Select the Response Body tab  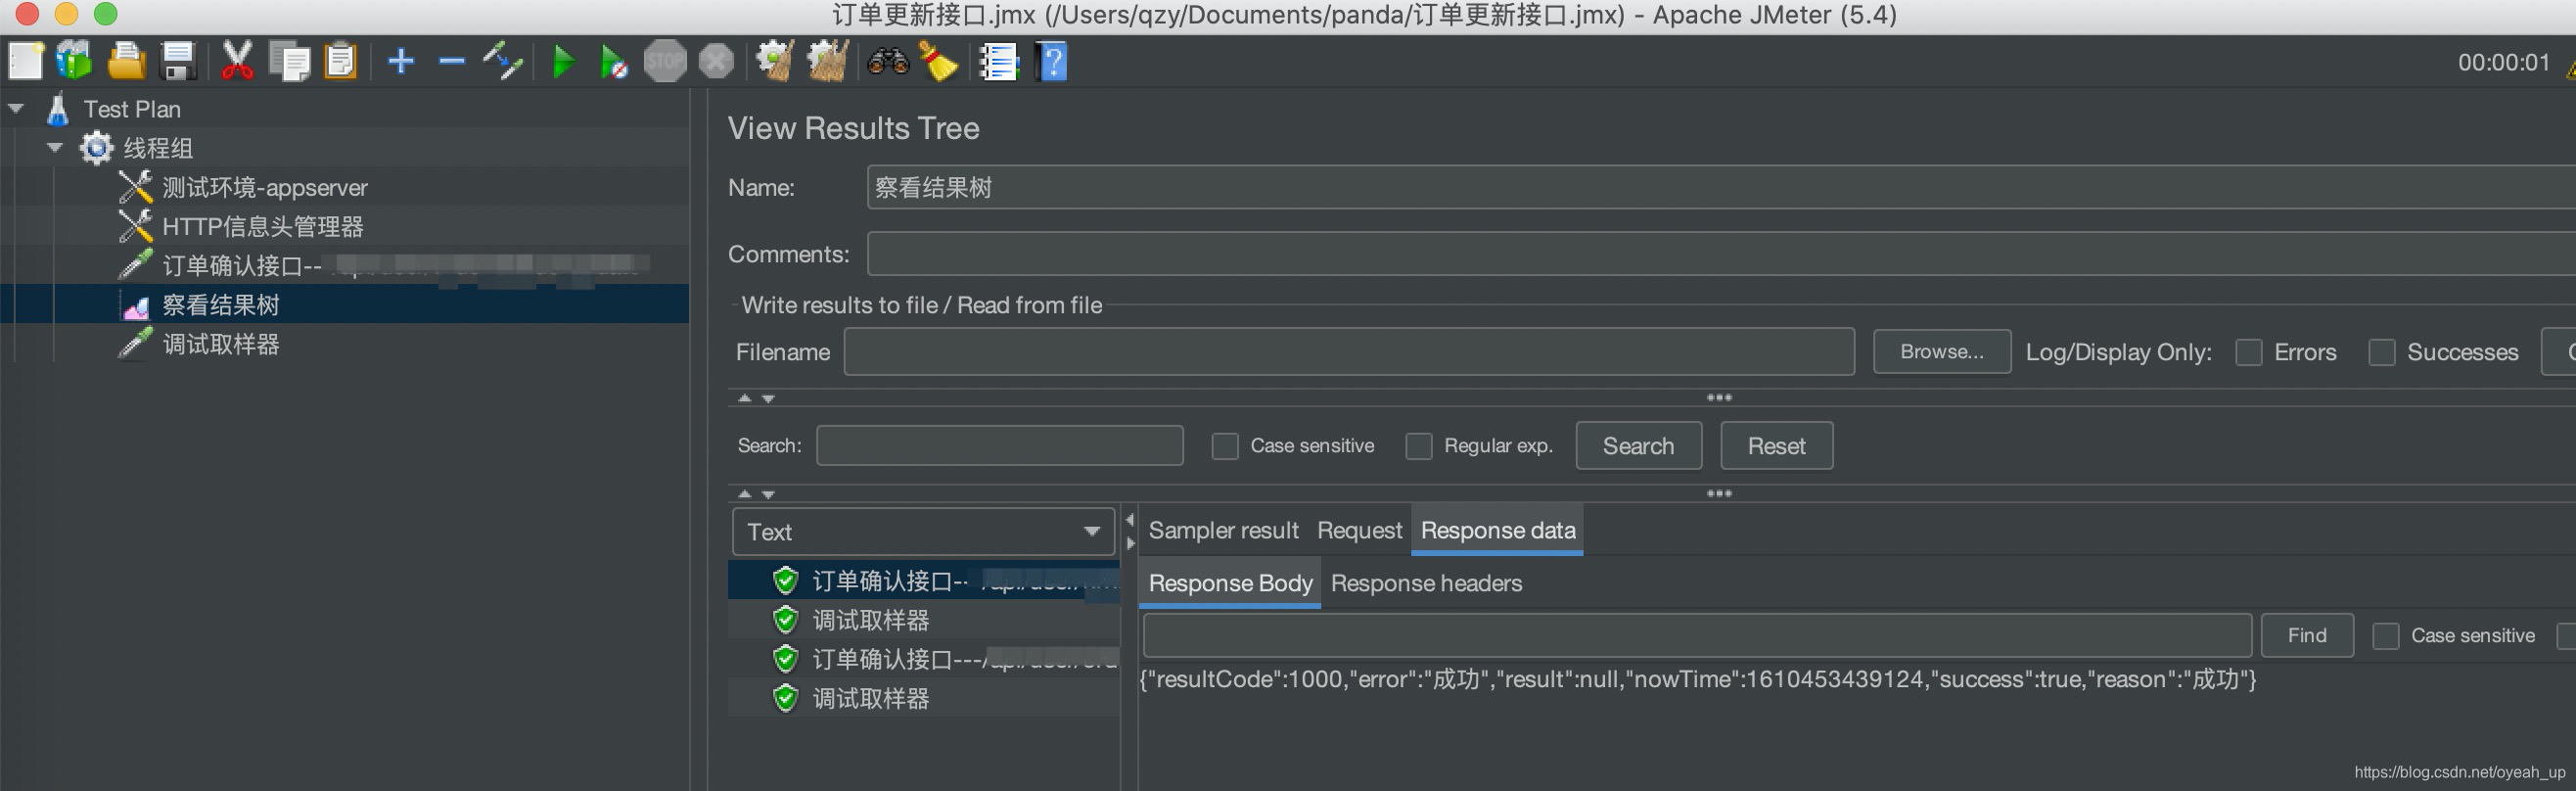1230,583
